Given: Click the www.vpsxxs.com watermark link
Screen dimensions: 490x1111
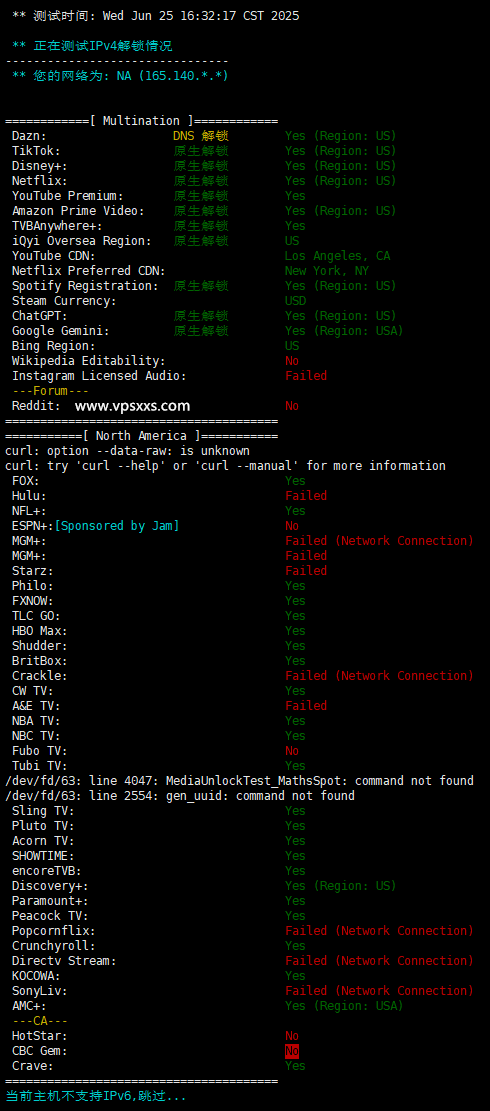Looking at the screenshot, I should click(x=132, y=406).
